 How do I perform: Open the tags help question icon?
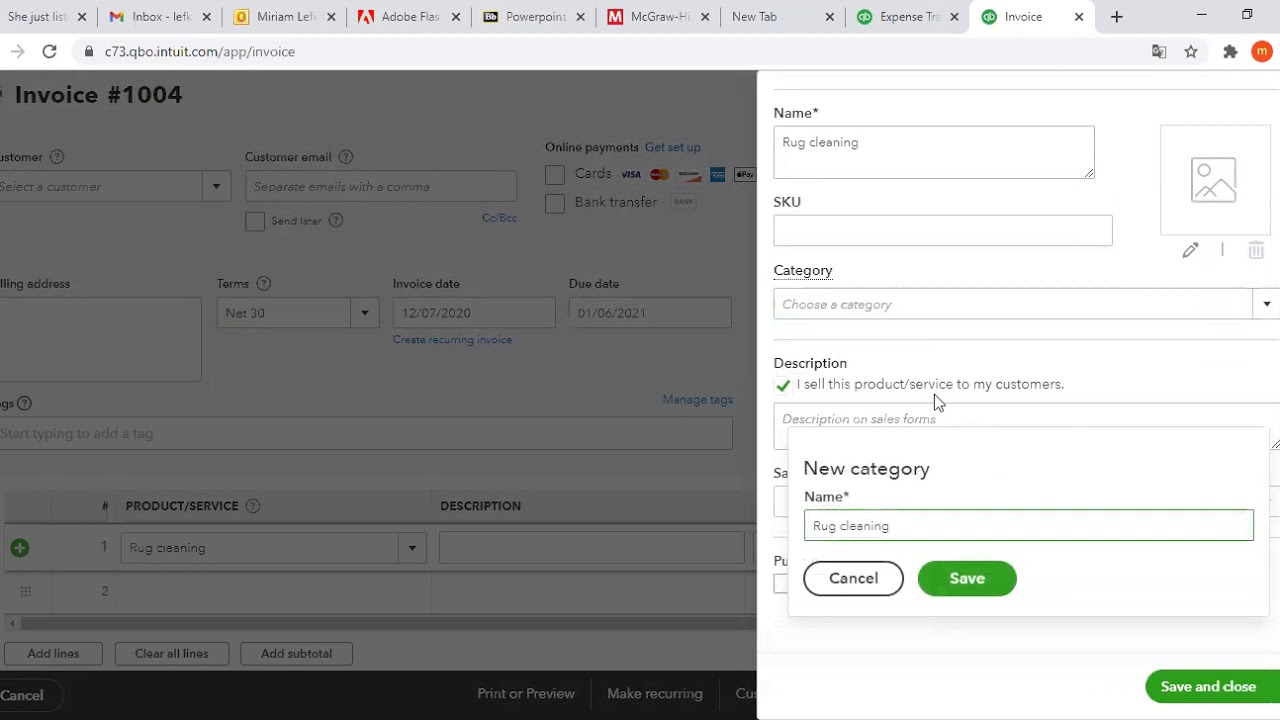click(25, 403)
